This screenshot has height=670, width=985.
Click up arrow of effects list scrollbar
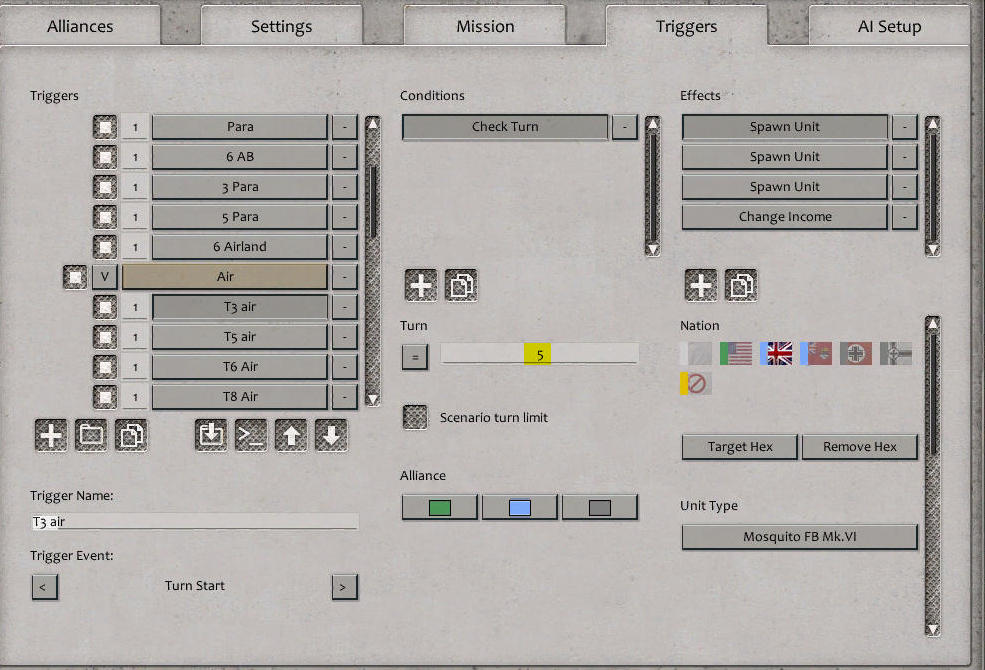point(933,123)
